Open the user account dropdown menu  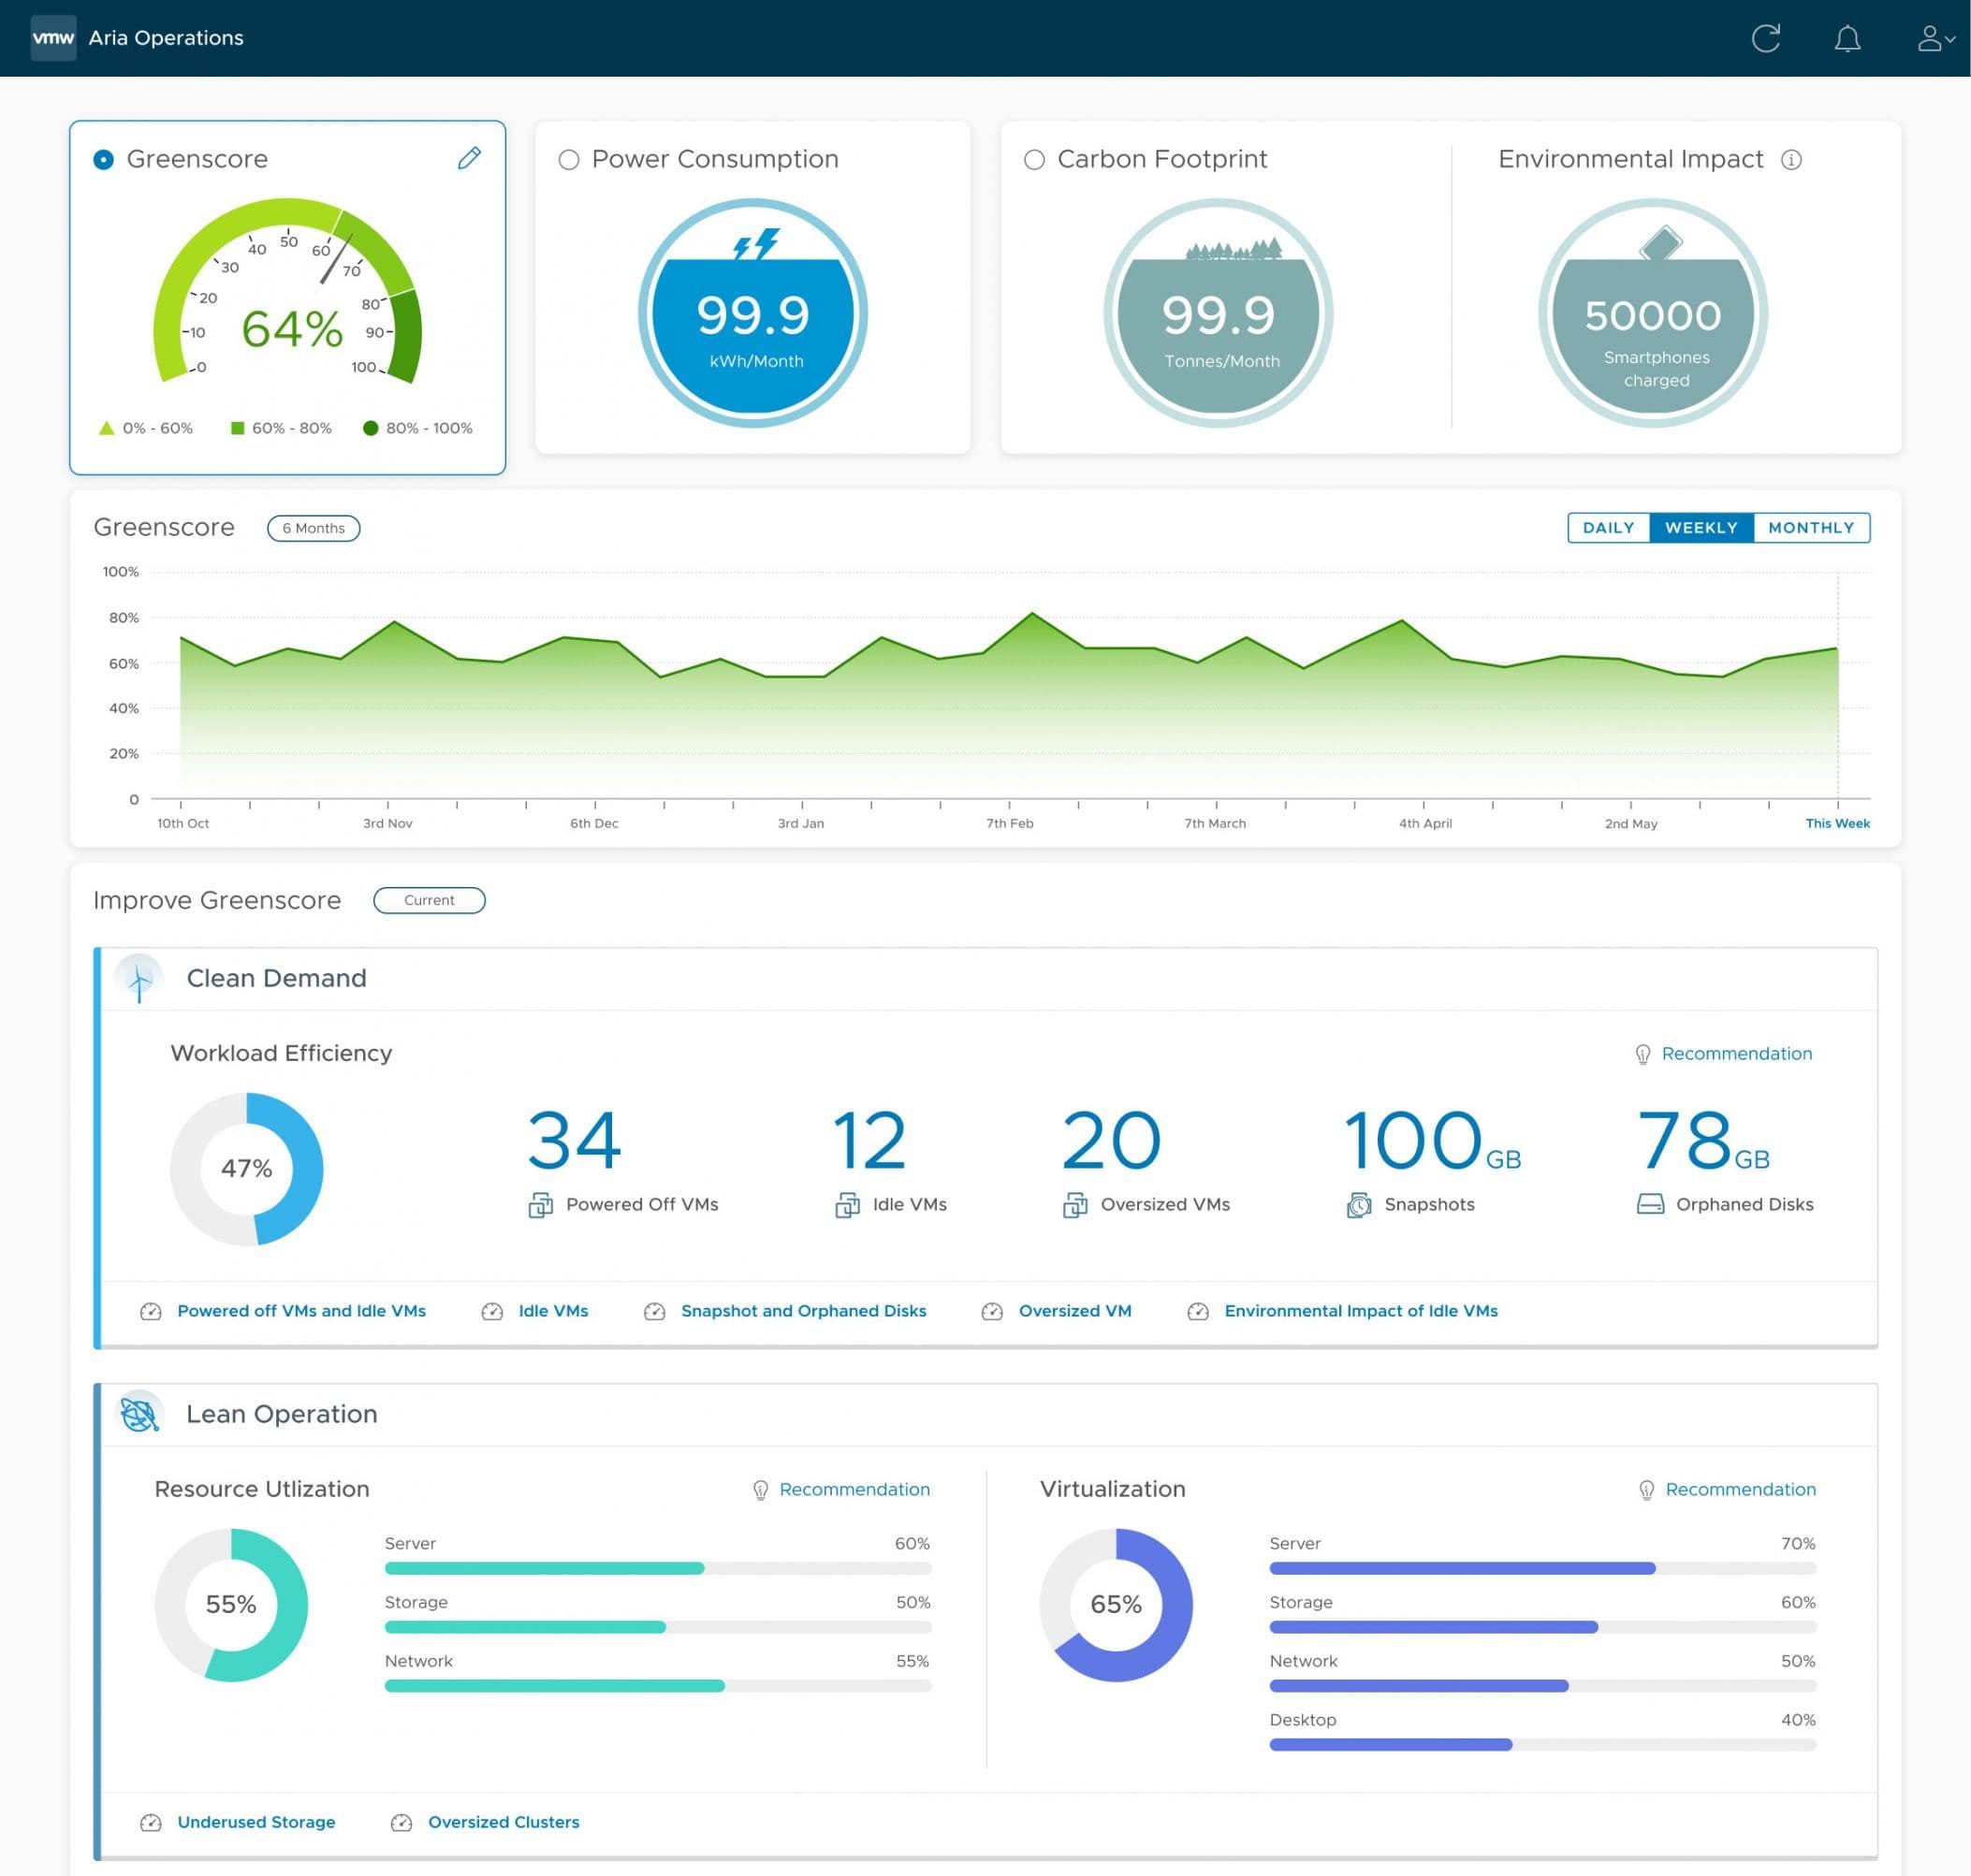click(1935, 38)
